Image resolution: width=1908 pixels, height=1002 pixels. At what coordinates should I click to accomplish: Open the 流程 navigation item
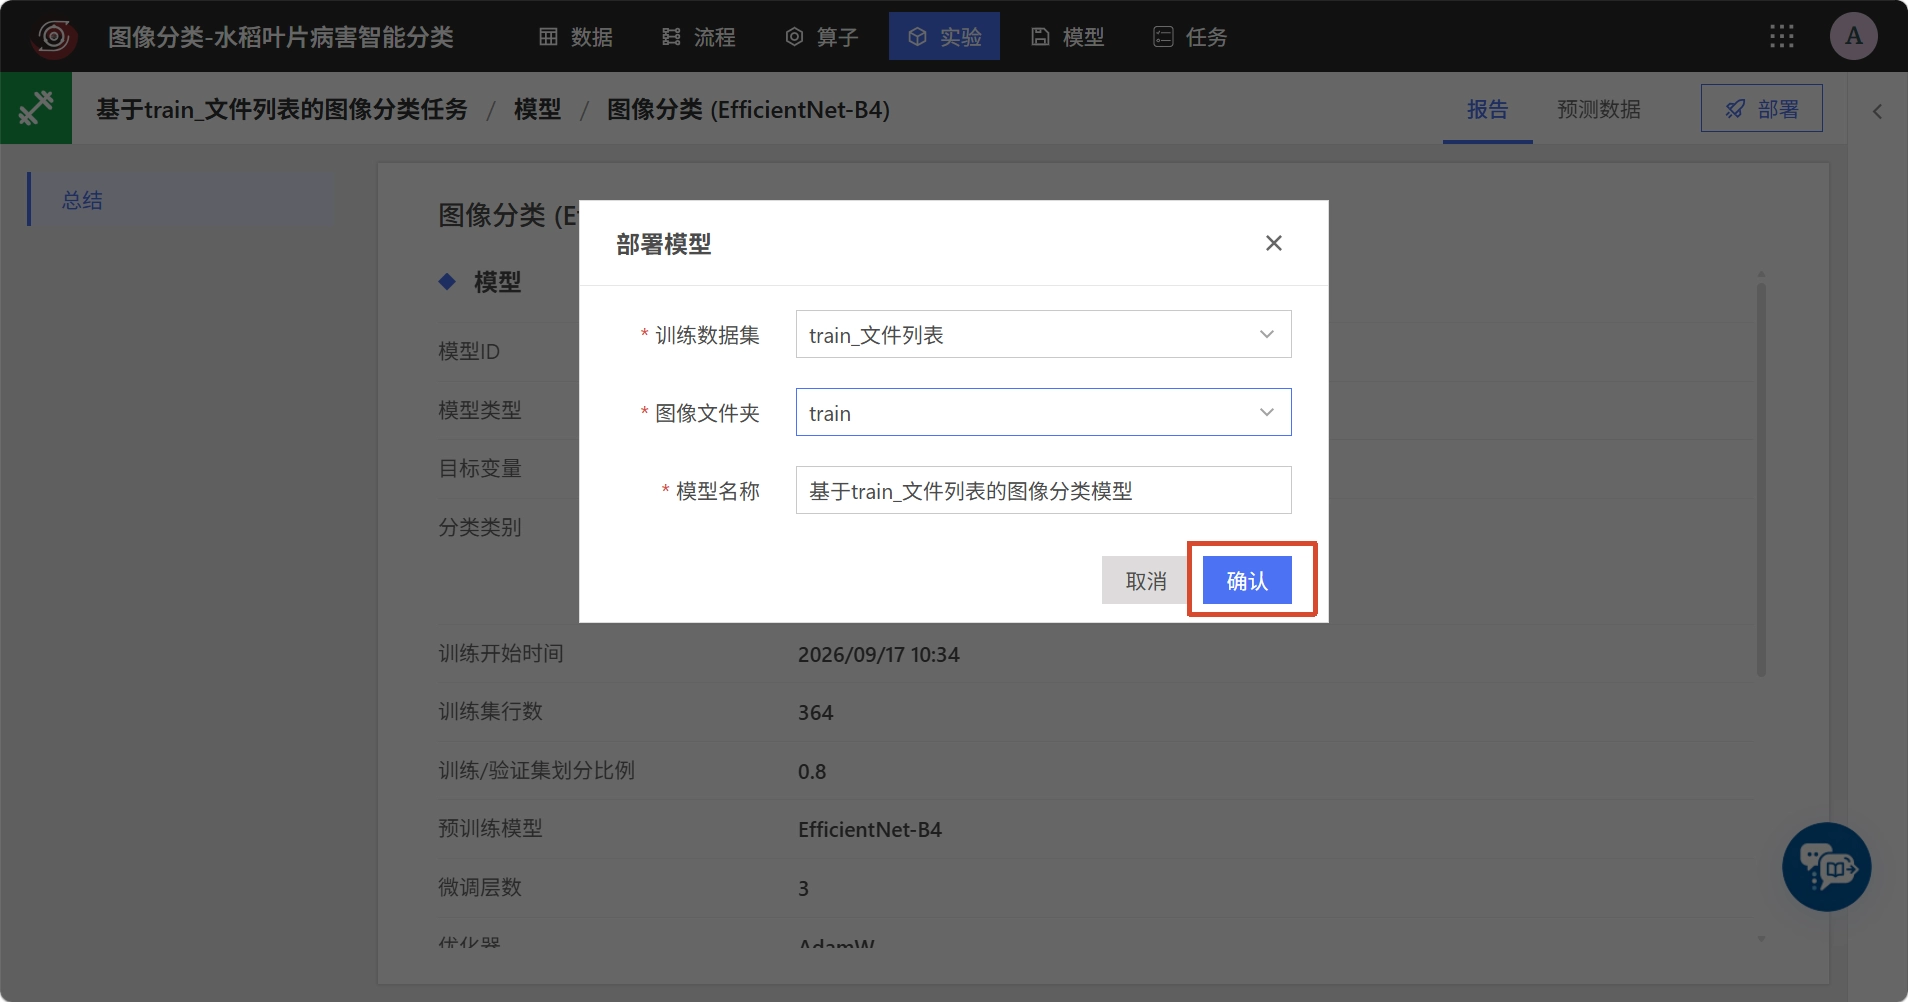click(x=698, y=37)
